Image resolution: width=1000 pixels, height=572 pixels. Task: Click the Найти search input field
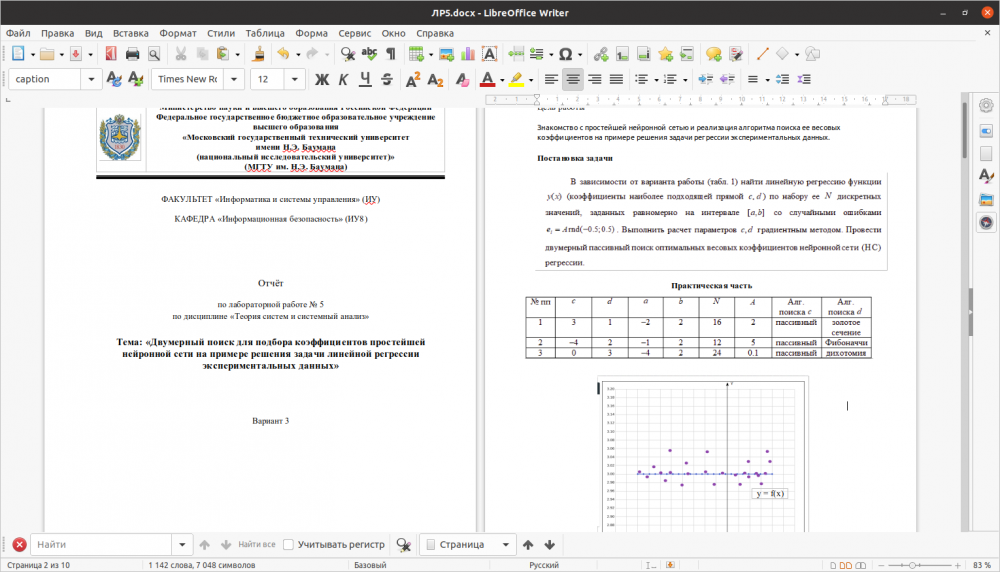(x=101, y=545)
